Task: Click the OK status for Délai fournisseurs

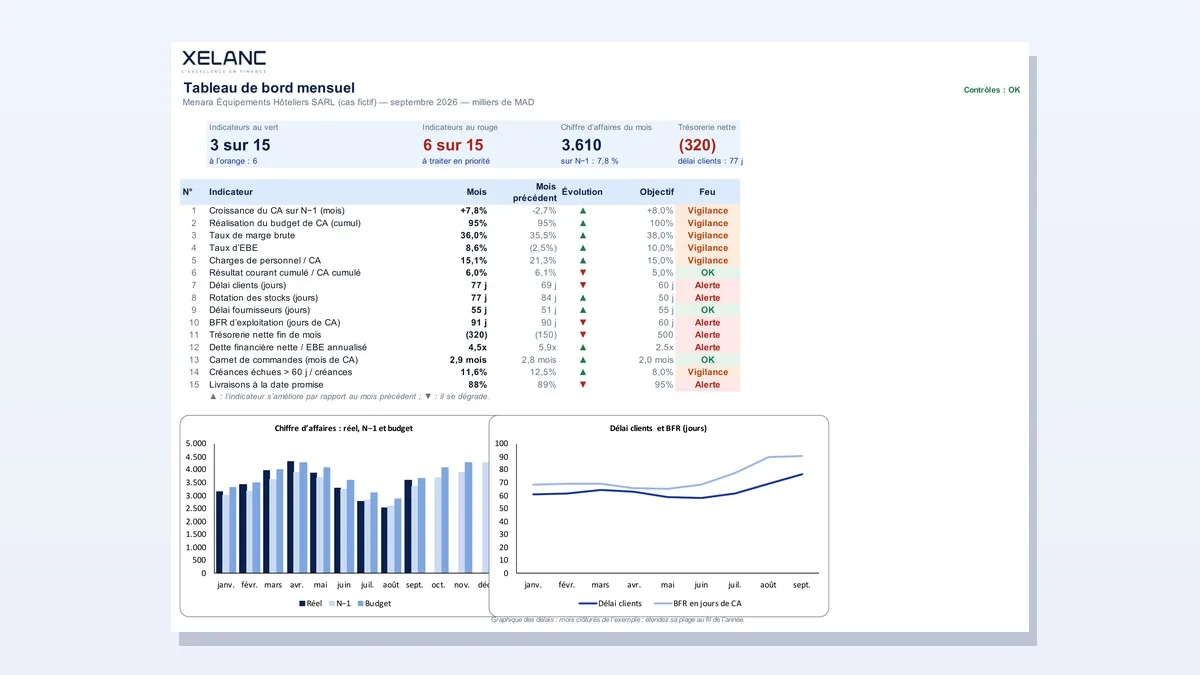Action: (x=708, y=310)
